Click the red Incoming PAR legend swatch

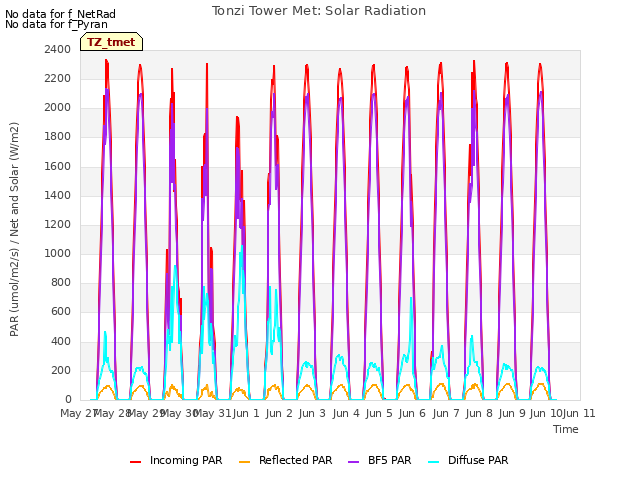pos(136,461)
